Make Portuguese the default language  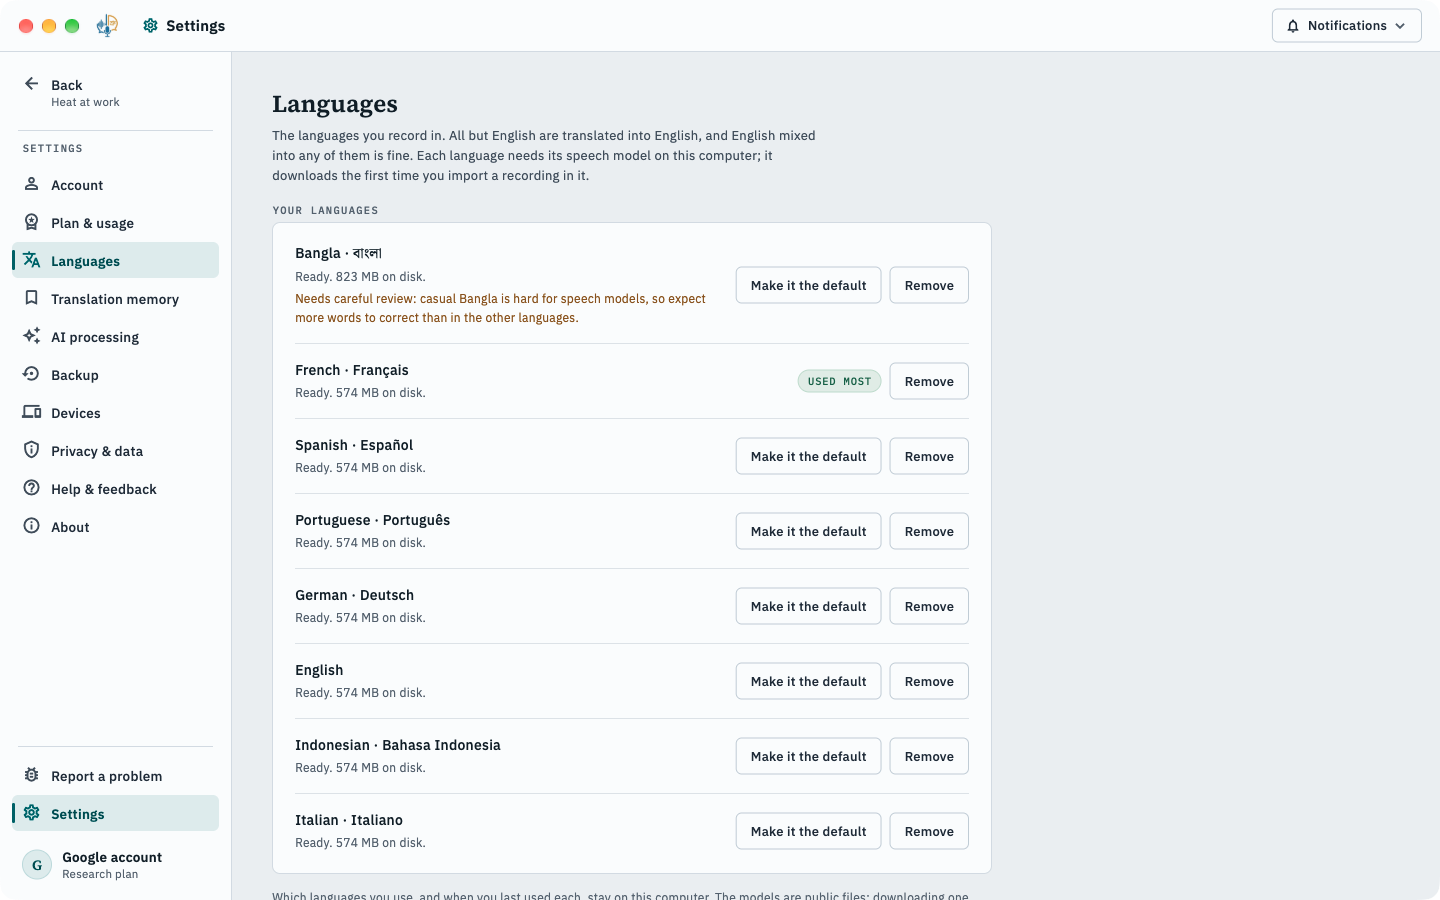tap(808, 531)
